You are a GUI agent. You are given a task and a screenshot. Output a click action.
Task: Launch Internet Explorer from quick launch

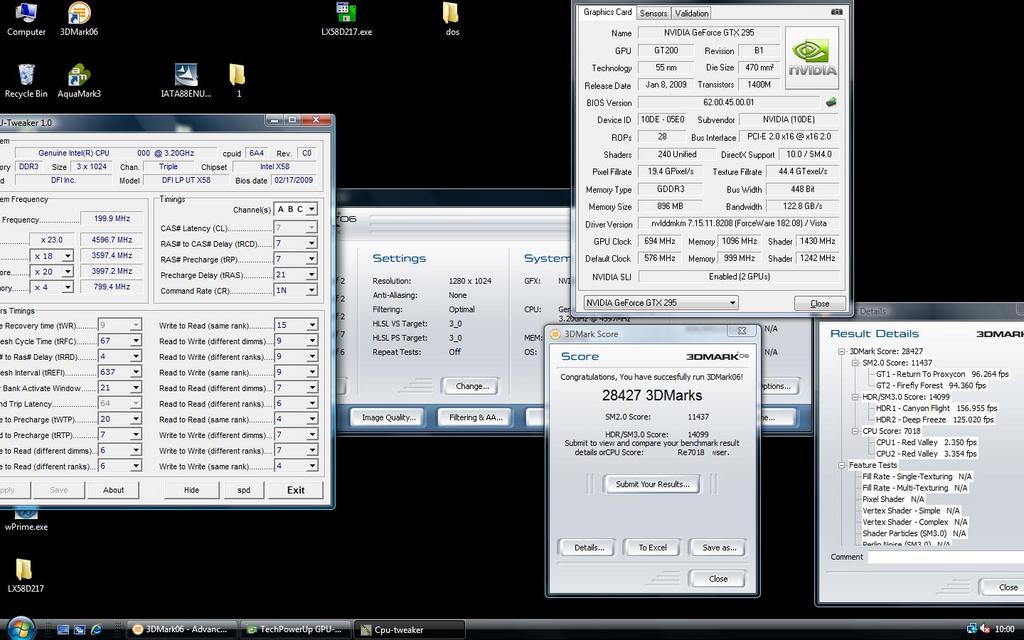(96, 630)
